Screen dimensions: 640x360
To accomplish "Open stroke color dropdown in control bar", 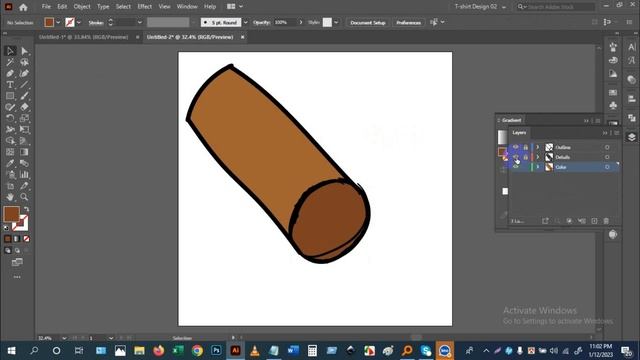I will click(x=79, y=22).
